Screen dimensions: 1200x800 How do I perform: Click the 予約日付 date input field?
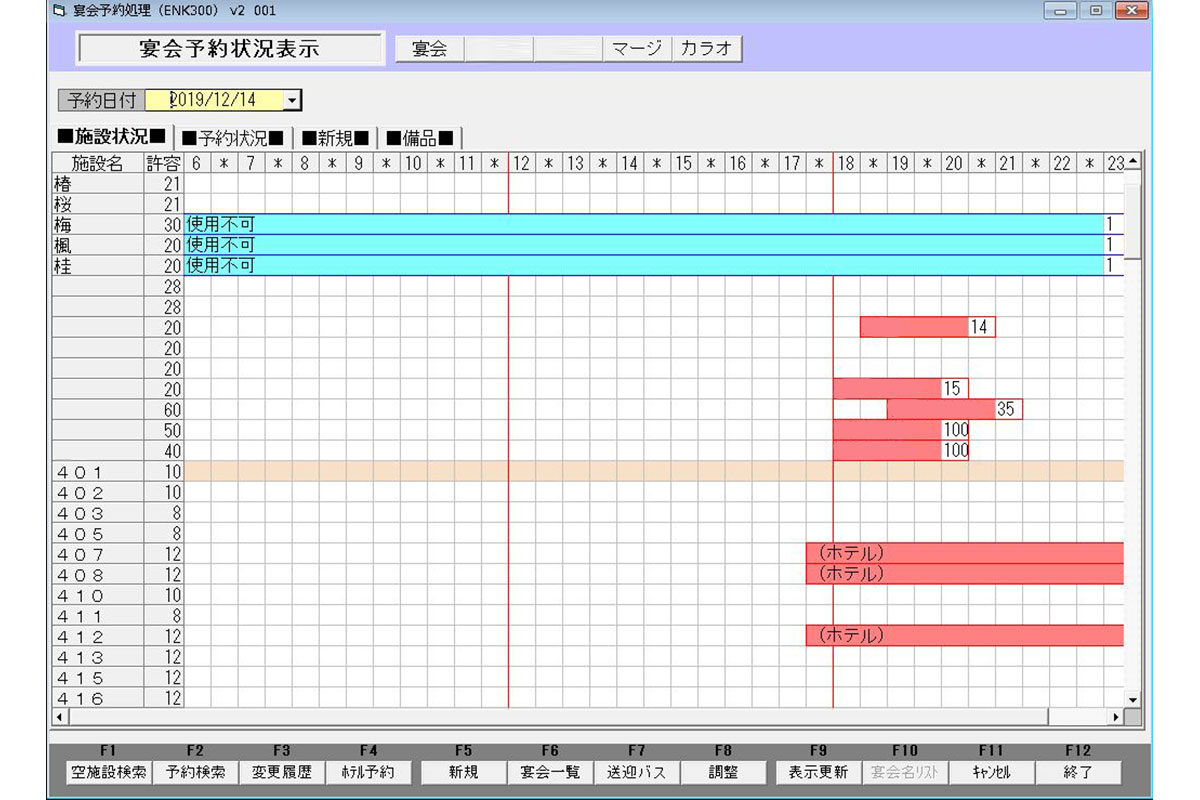(x=215, y=100)
